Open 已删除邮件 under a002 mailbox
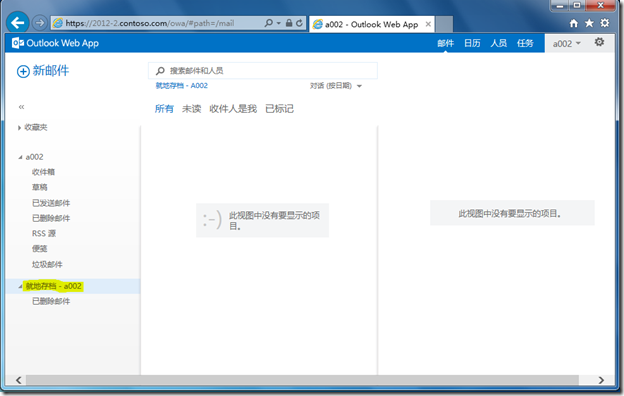This screenshot has height=396, width=624. click(51, 218)
